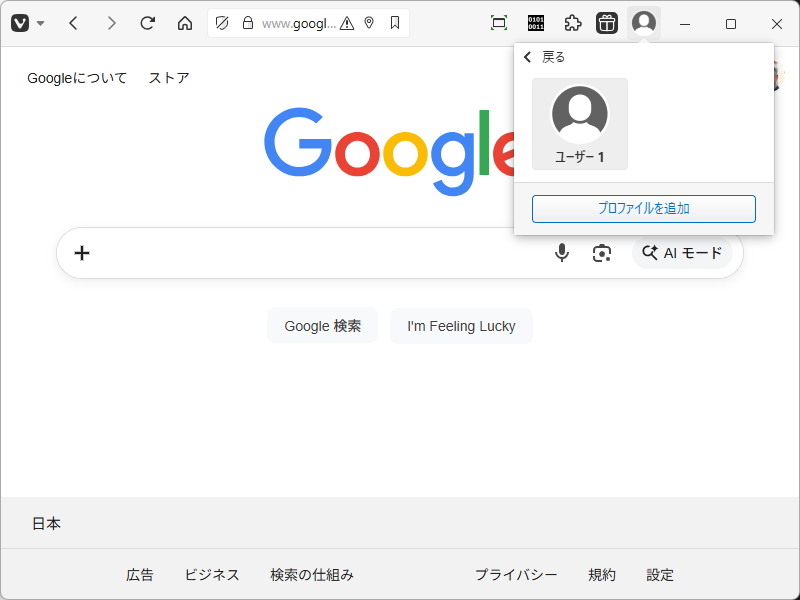
Task: Click the address bar URL text
Action: point(298,23)
